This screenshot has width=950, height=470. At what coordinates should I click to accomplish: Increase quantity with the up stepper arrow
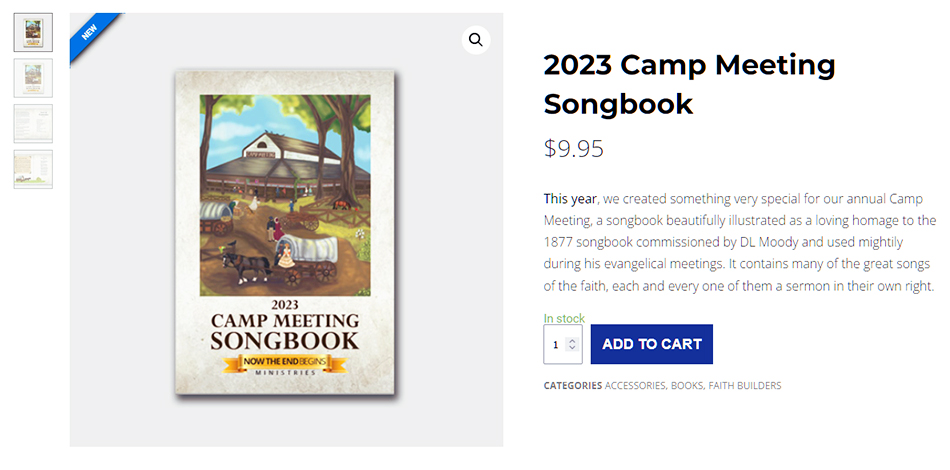[572, 340]
